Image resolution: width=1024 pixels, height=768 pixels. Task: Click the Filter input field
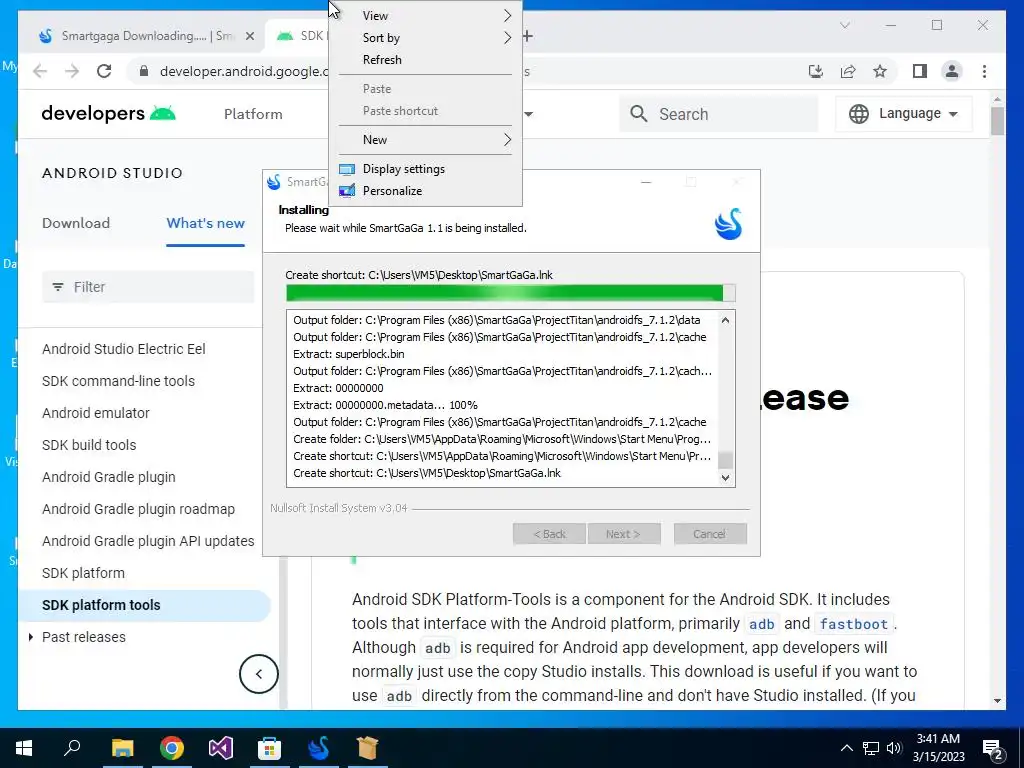[x=148, y=287]
